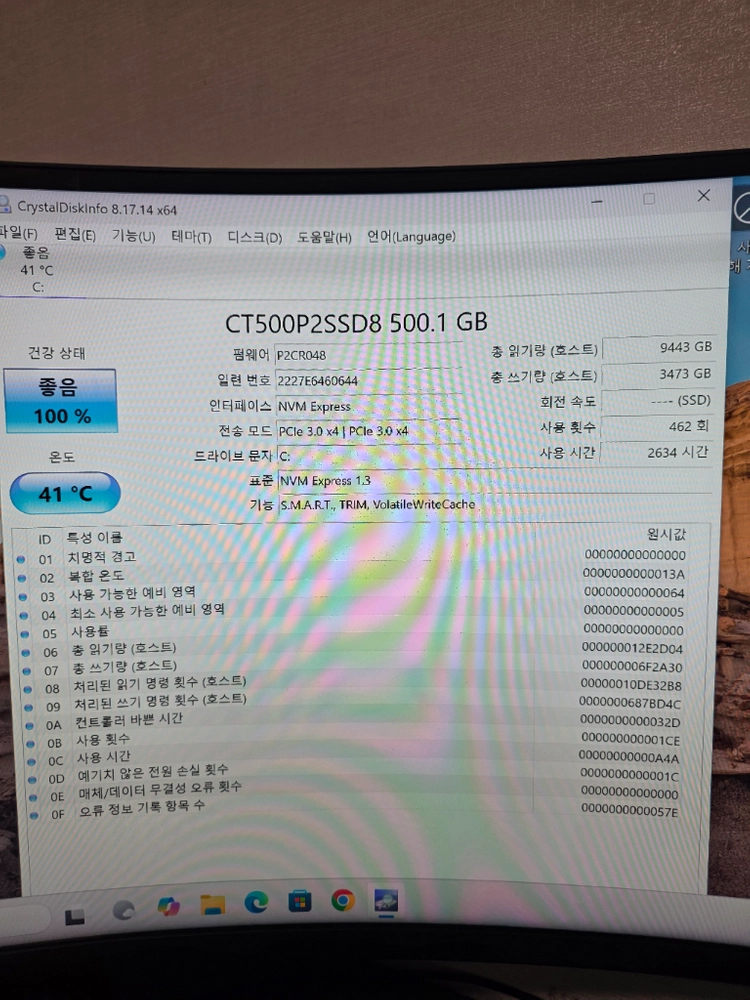Image resolution: width=750 pixels, height=1000 pixels.
Task: Click the 41 °C temperature button
Action: click(65, 494)
